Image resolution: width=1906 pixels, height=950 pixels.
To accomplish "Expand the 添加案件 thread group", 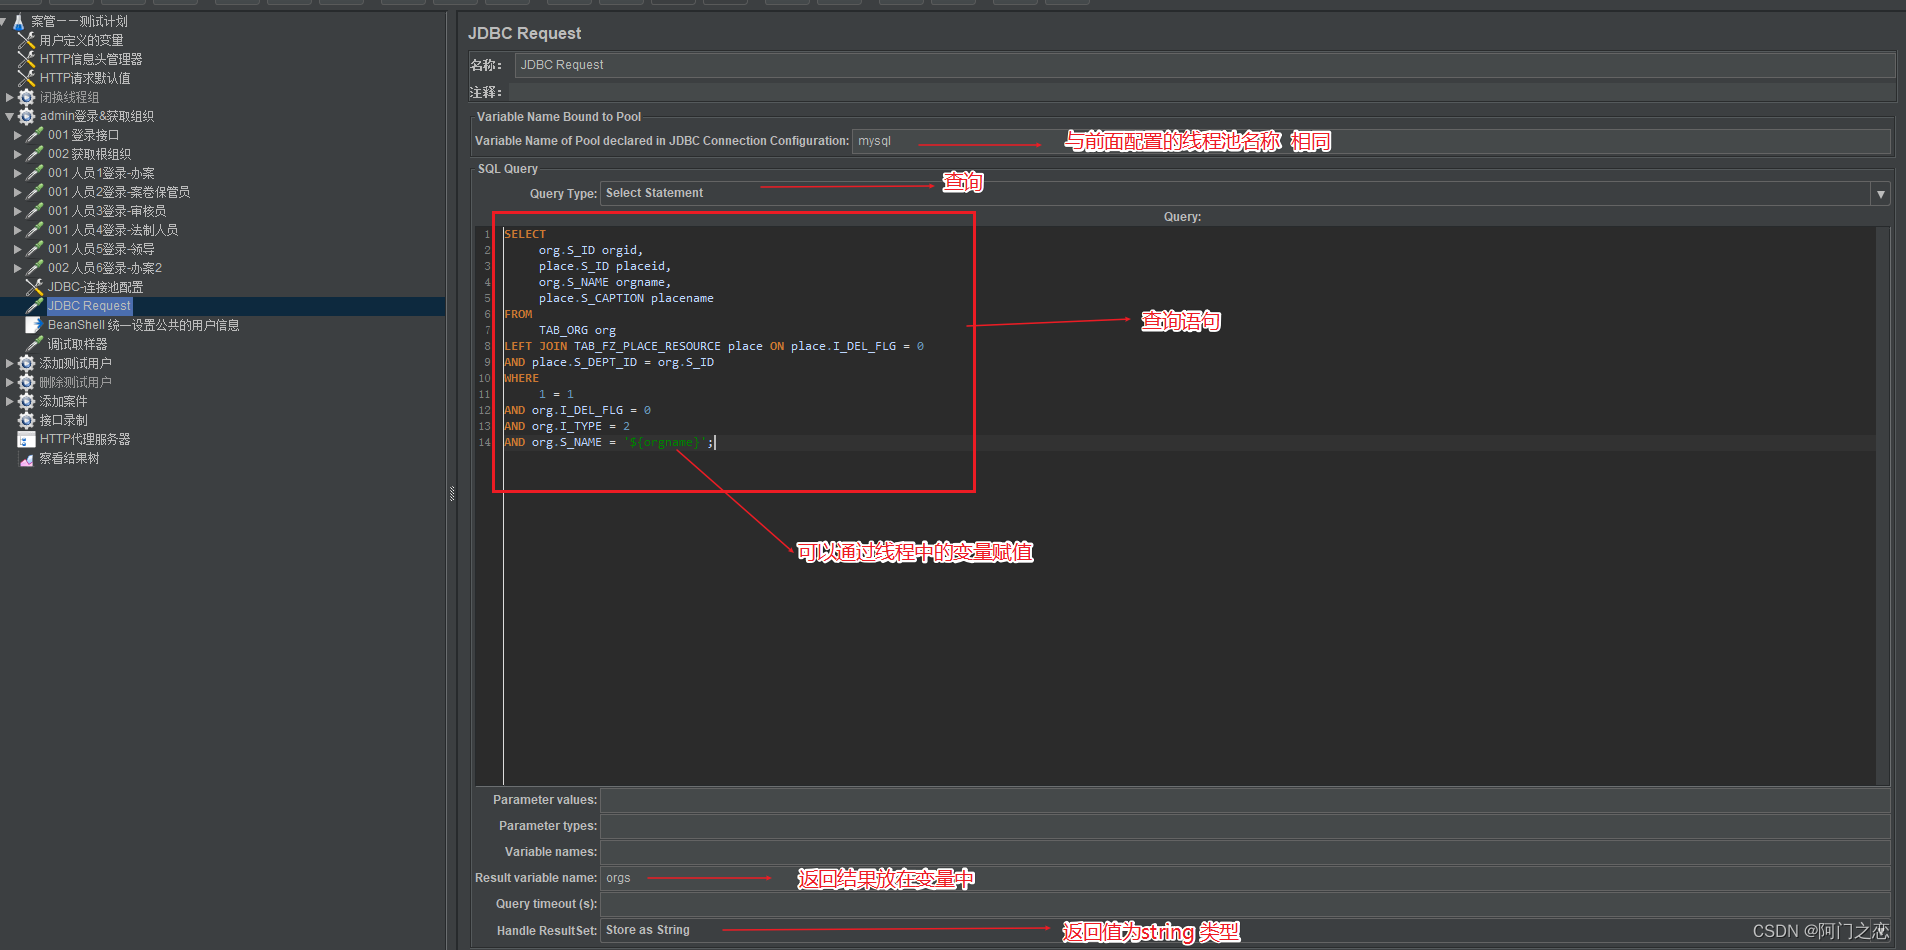I will [x=10, y=401].
